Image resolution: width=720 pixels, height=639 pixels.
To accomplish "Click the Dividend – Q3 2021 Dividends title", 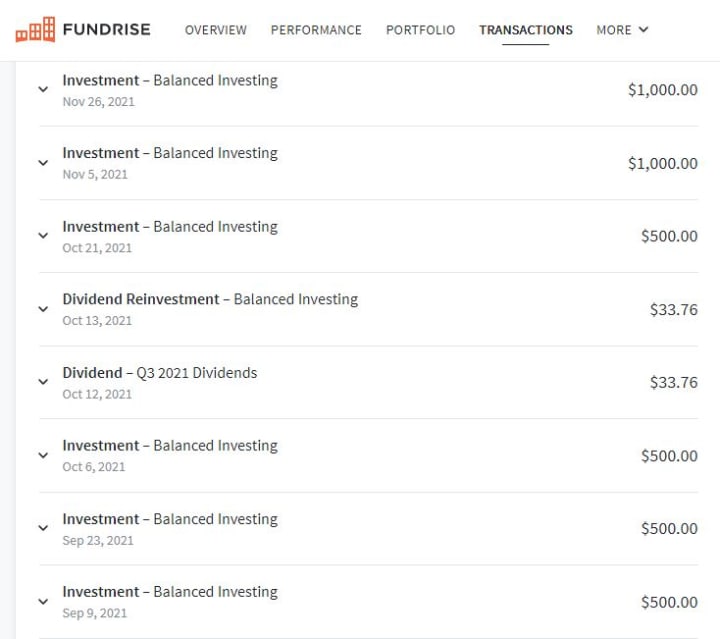I will coord(160,373).
